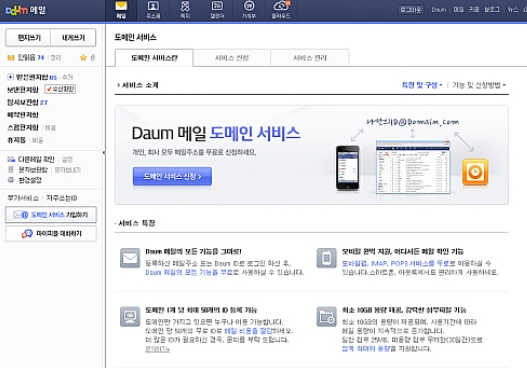This screenshot has height=368, width=527.
Task: Expand the 받은편지함 inbox plus icon
Action: tap(10, 77)
